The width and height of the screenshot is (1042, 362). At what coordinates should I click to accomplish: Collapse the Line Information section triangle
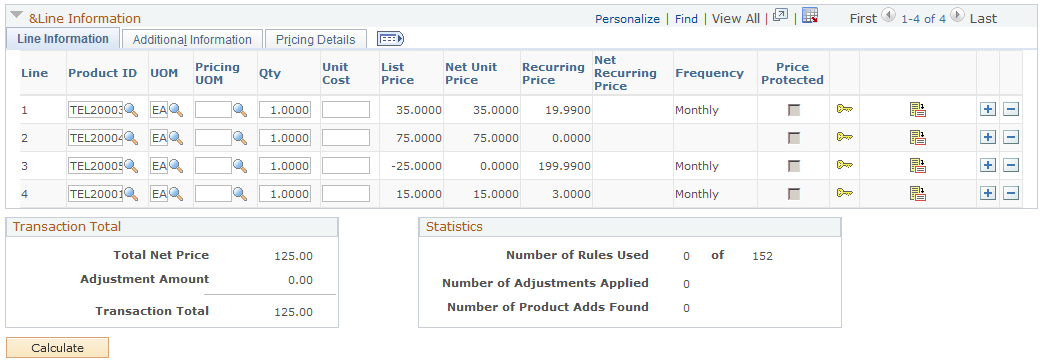pyautogui.click(x=17, y=16)
